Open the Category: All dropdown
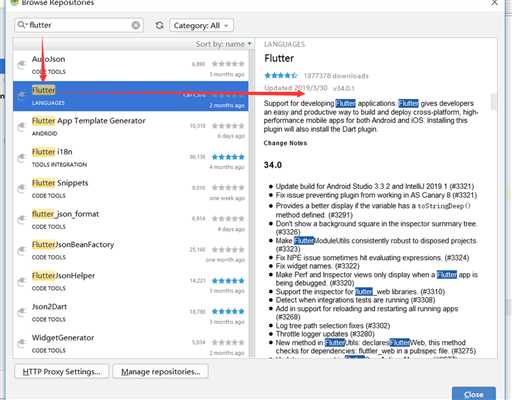The height and width of the screenshot is (400, 512). click(x=201, y=25)
